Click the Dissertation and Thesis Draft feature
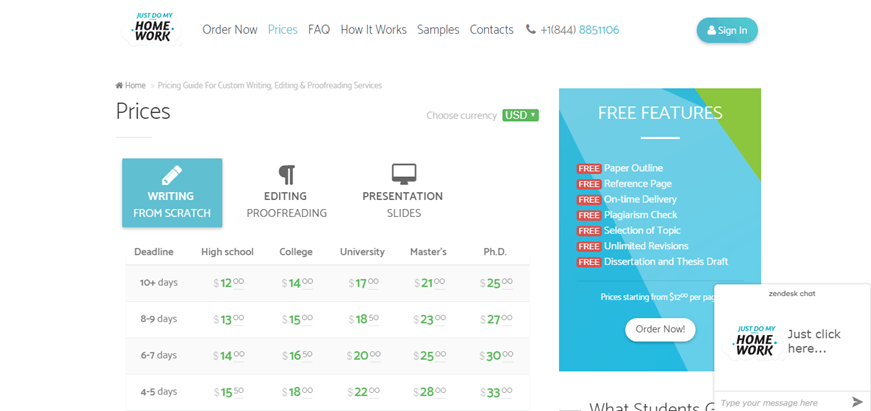Viewport: 871px width, 411px height. click(x=666, y=262)
